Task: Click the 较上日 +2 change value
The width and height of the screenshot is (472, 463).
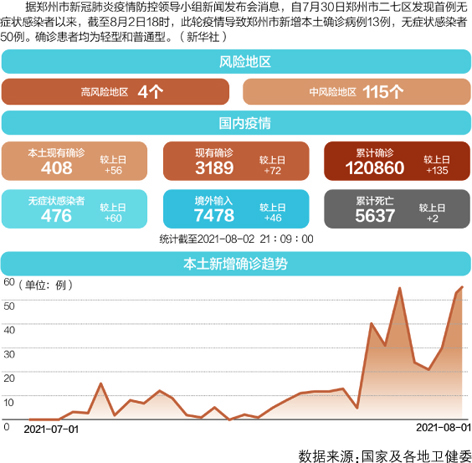Action: pyautogui.click(x=432, y=213)
